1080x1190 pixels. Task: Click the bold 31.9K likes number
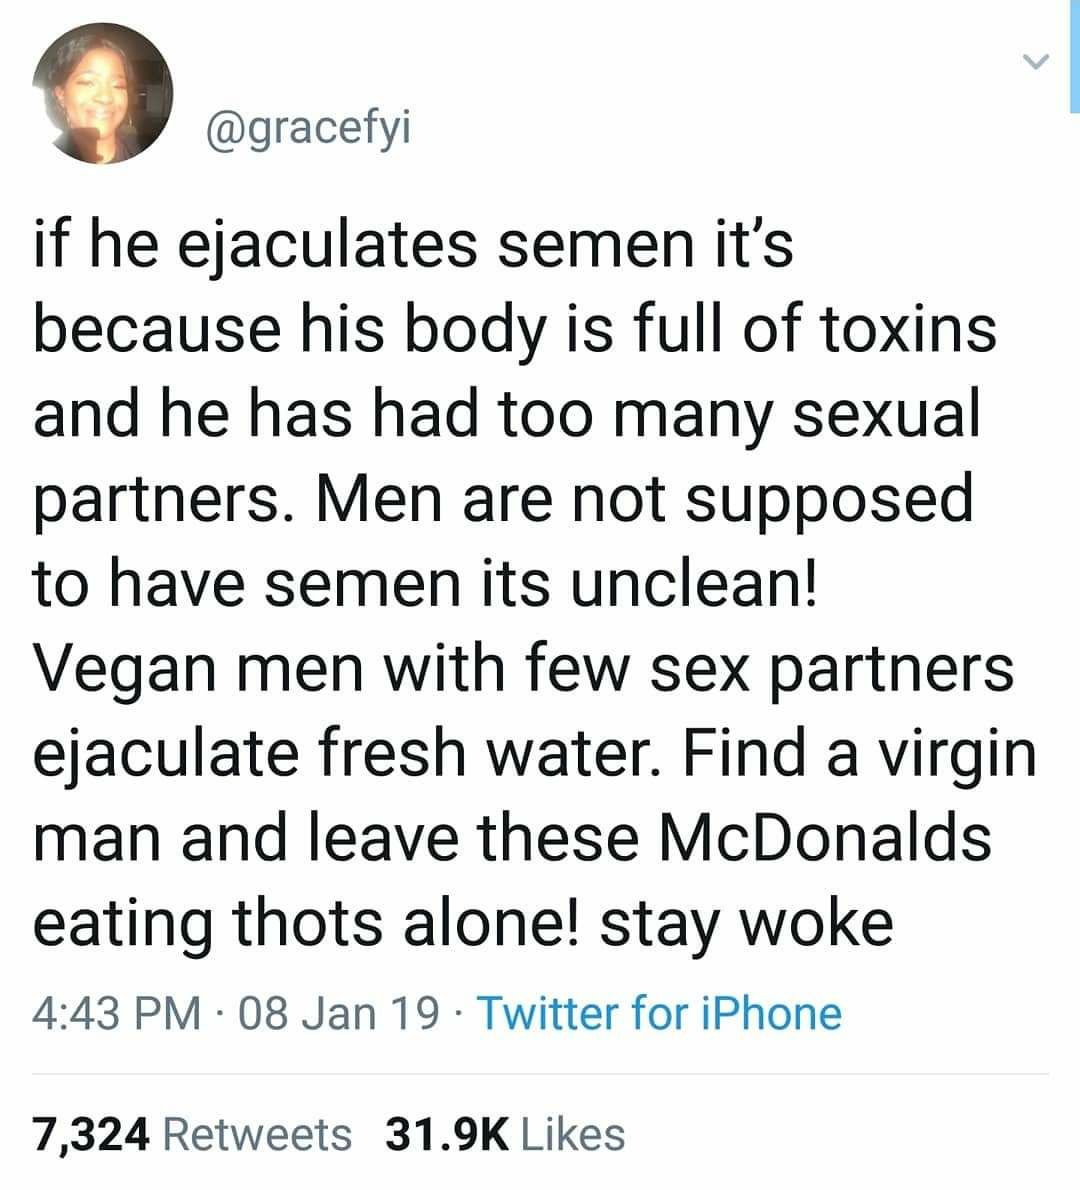448,1134
